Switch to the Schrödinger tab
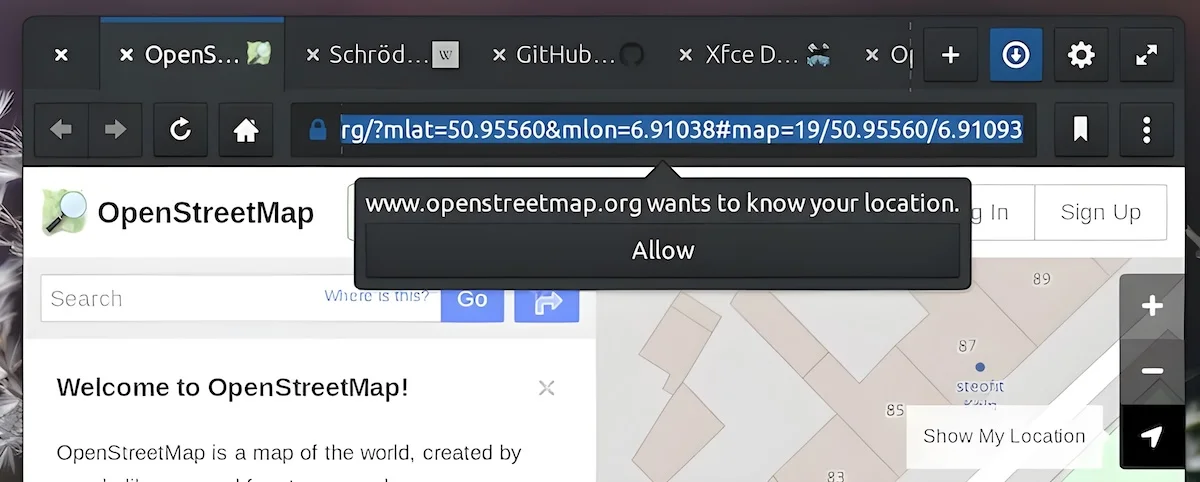Image resolution: width=1200 pixels, height=482 pixels. pos(380,55)
